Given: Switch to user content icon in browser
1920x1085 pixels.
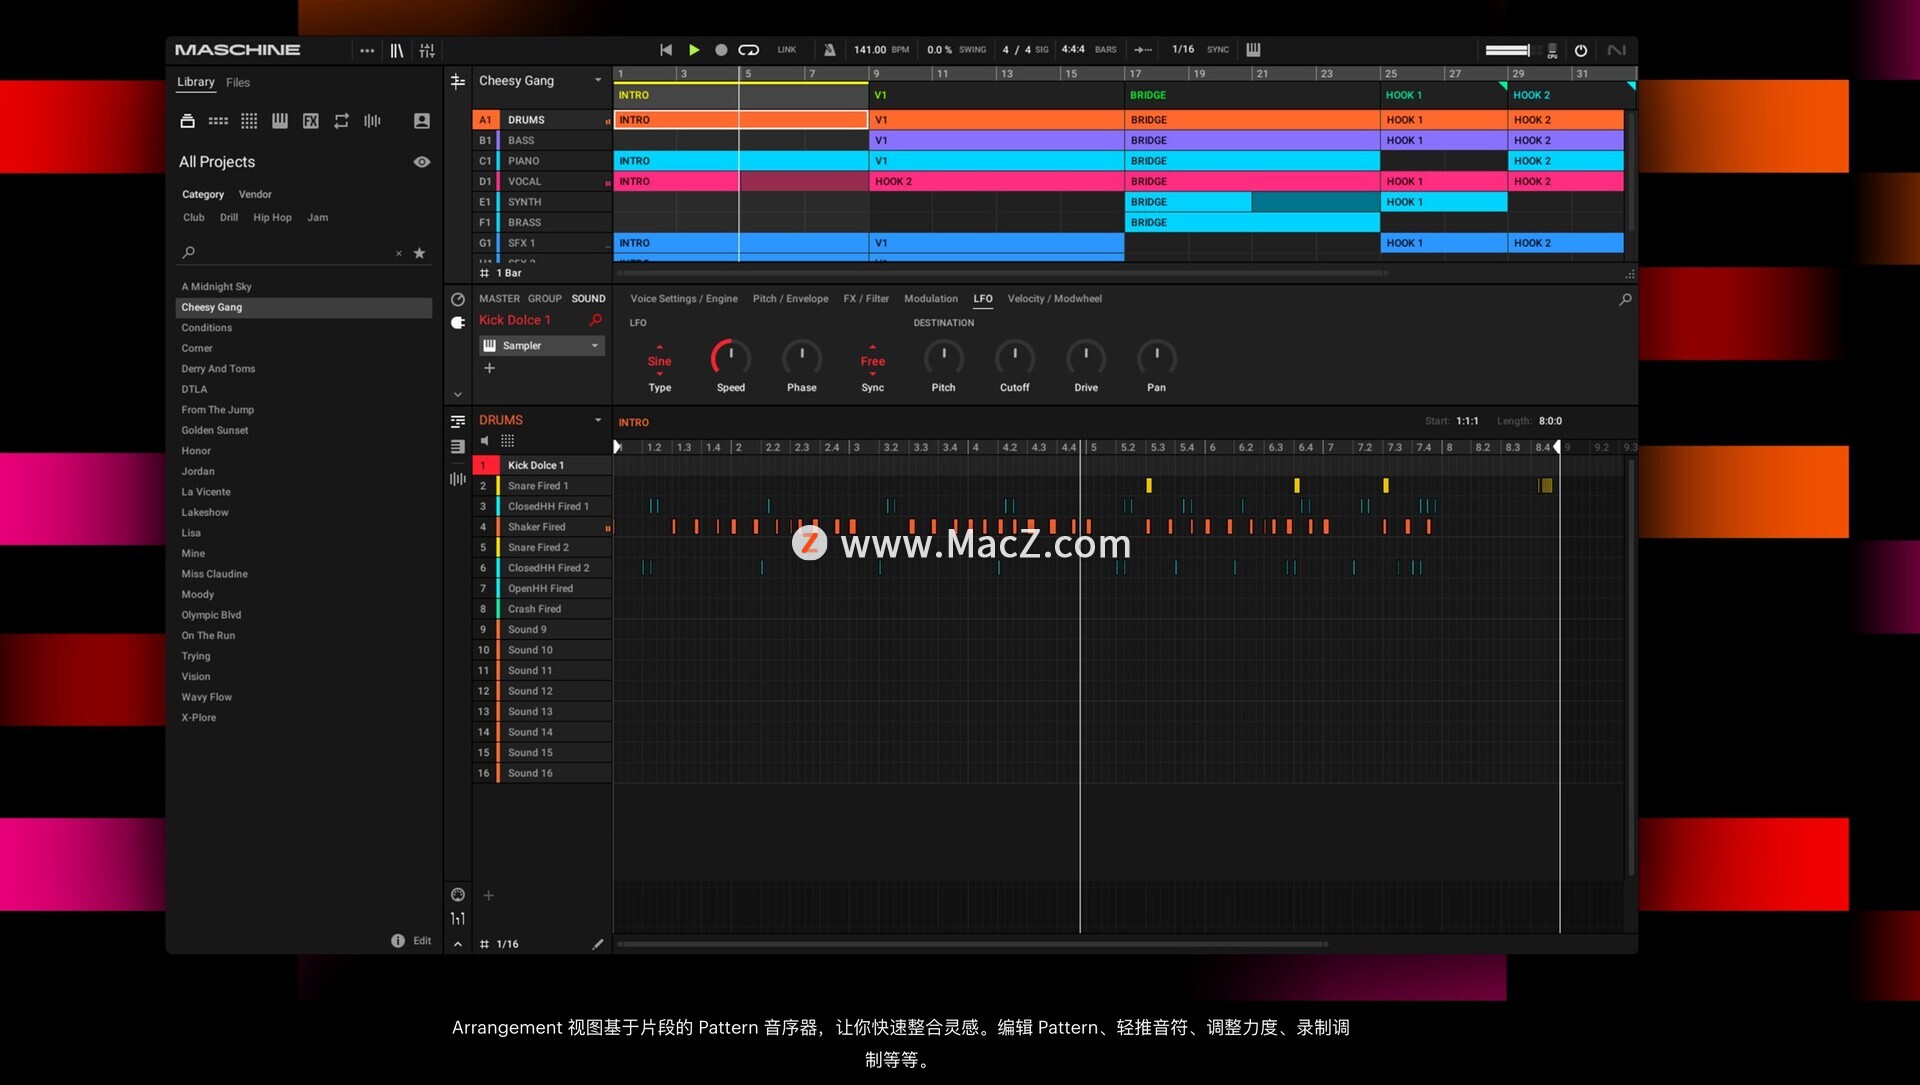Looking at the screenshot, I should (422, 121).
